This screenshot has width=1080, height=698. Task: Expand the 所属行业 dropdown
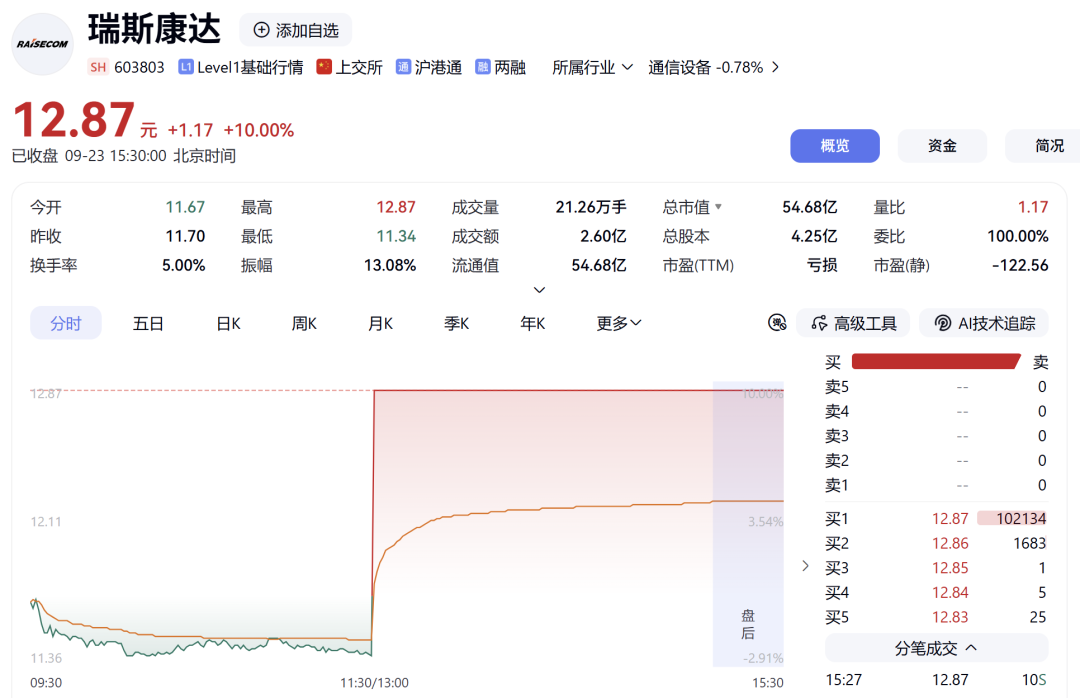point(592,68)
